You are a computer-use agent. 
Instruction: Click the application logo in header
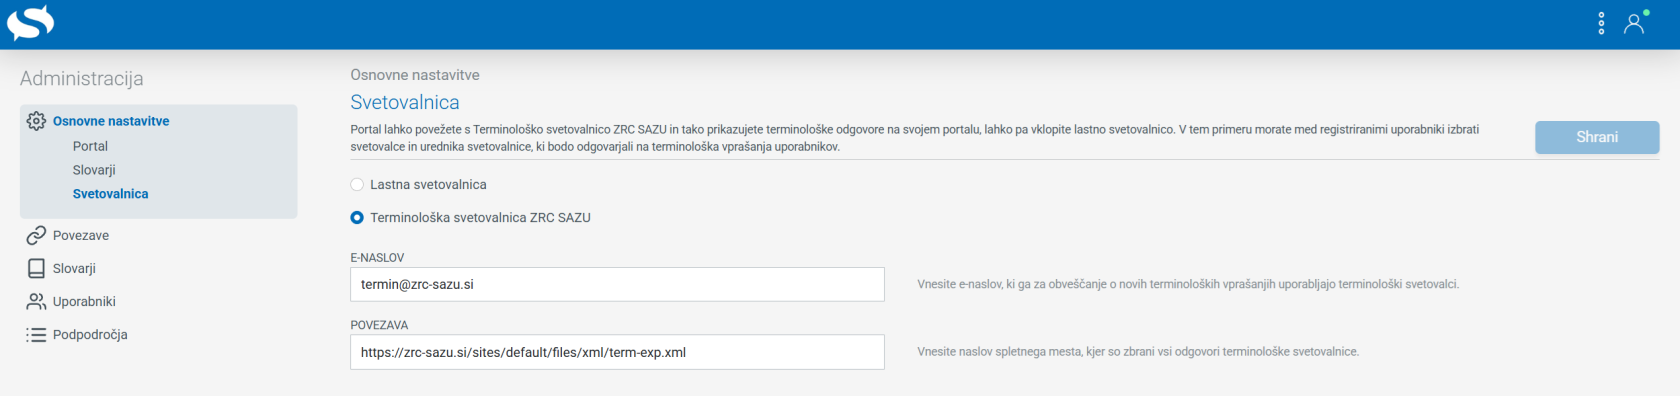pyautogui.click(x=31, y=23)
